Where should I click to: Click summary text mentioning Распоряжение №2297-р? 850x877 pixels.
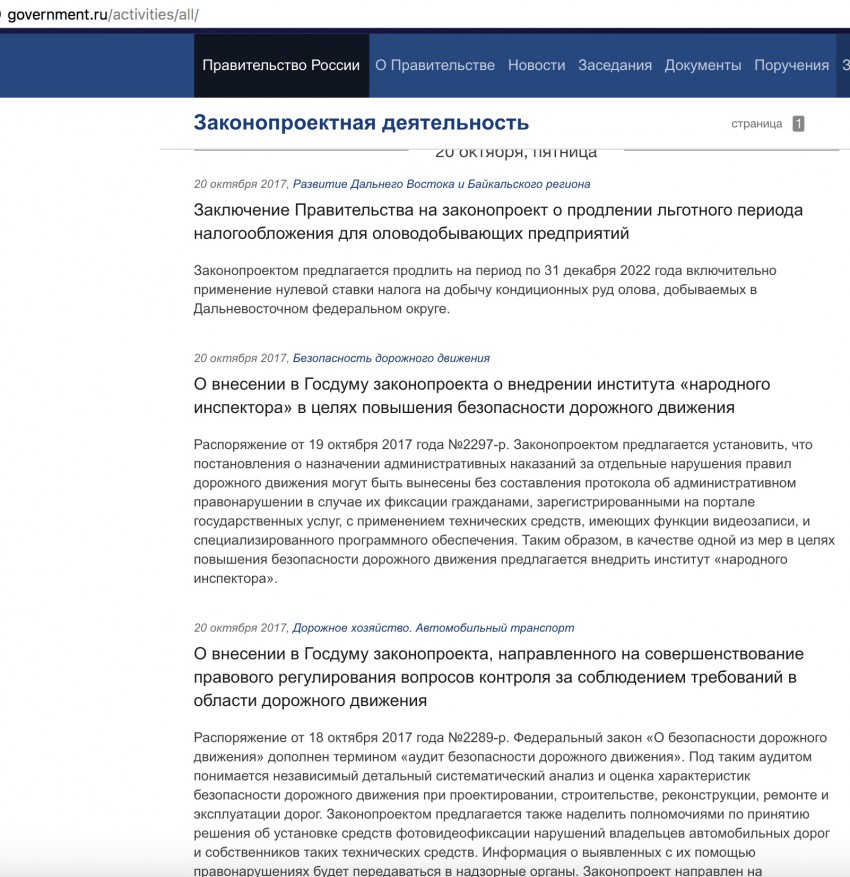(500, 510)
